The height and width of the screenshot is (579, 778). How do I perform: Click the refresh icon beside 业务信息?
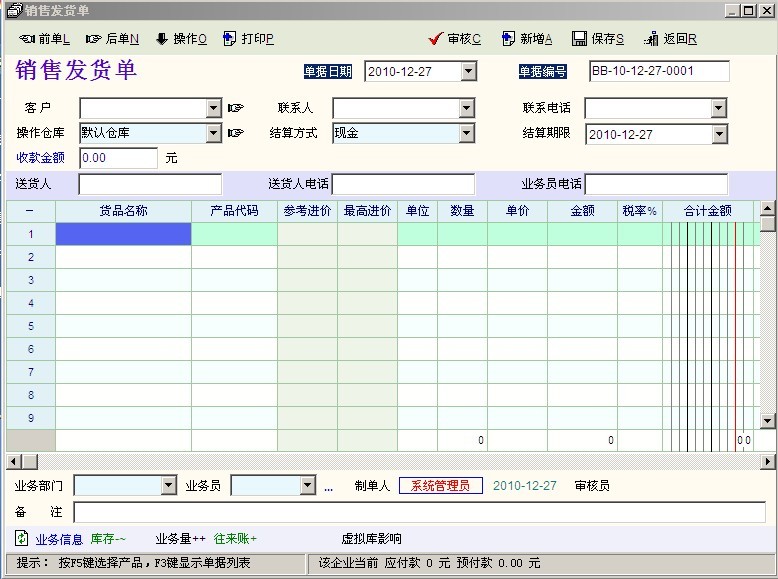[21, 538]
